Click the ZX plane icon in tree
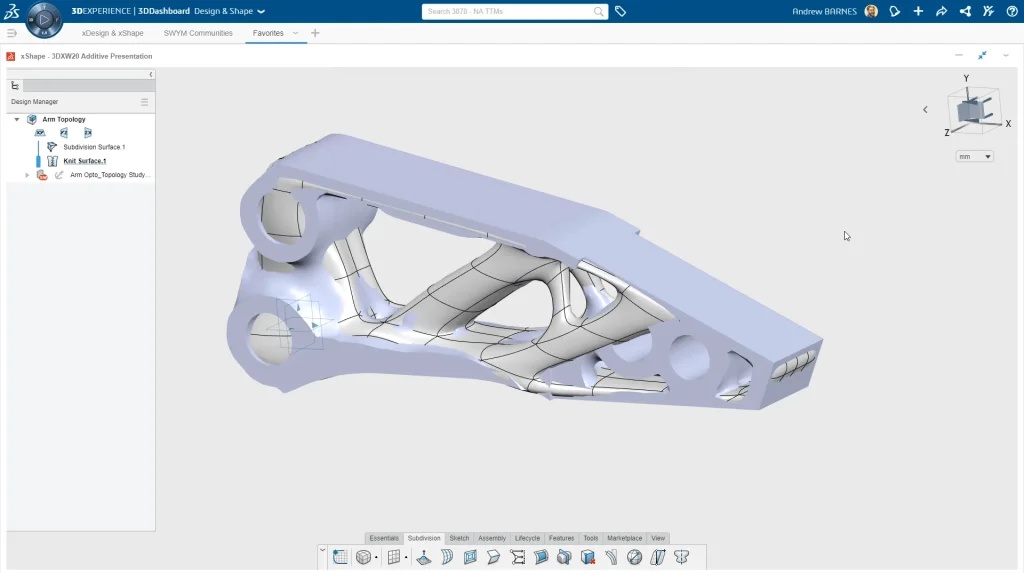 coord(88,132)
